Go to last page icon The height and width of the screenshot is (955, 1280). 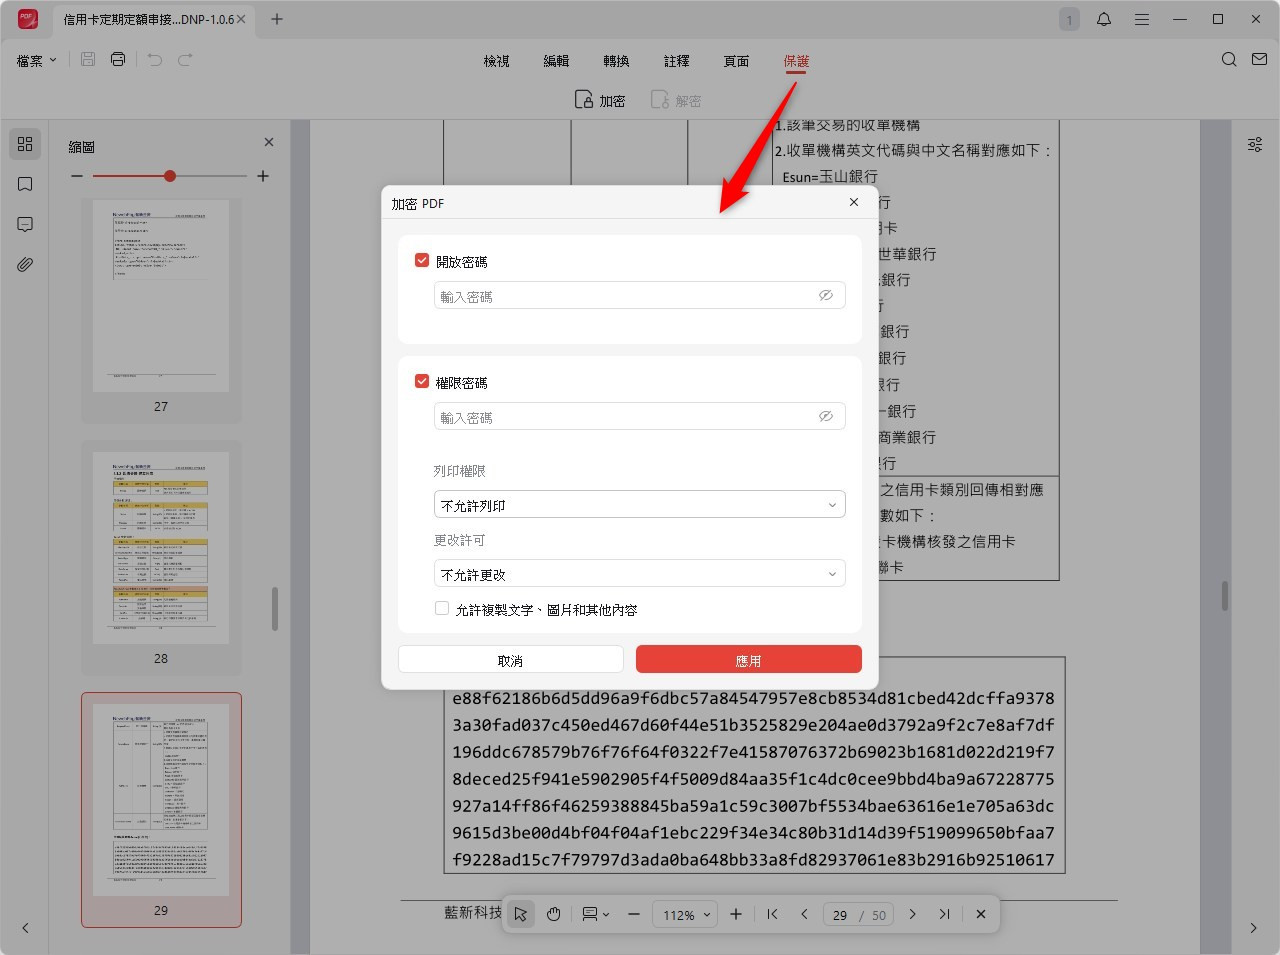coord(944,914)
